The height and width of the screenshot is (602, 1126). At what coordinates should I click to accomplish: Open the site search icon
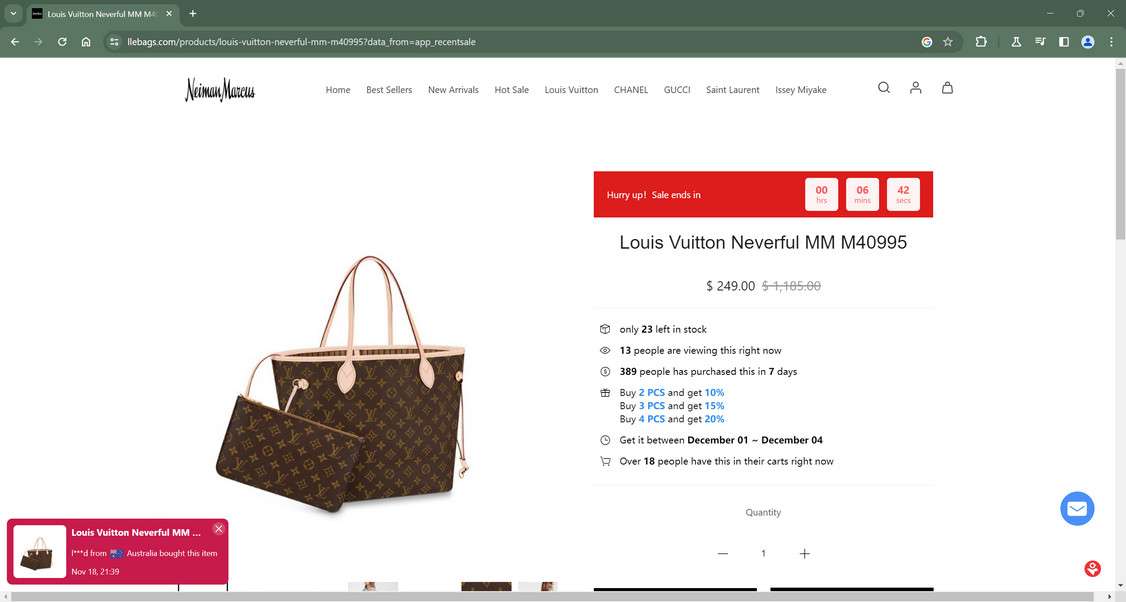point(883,88)
